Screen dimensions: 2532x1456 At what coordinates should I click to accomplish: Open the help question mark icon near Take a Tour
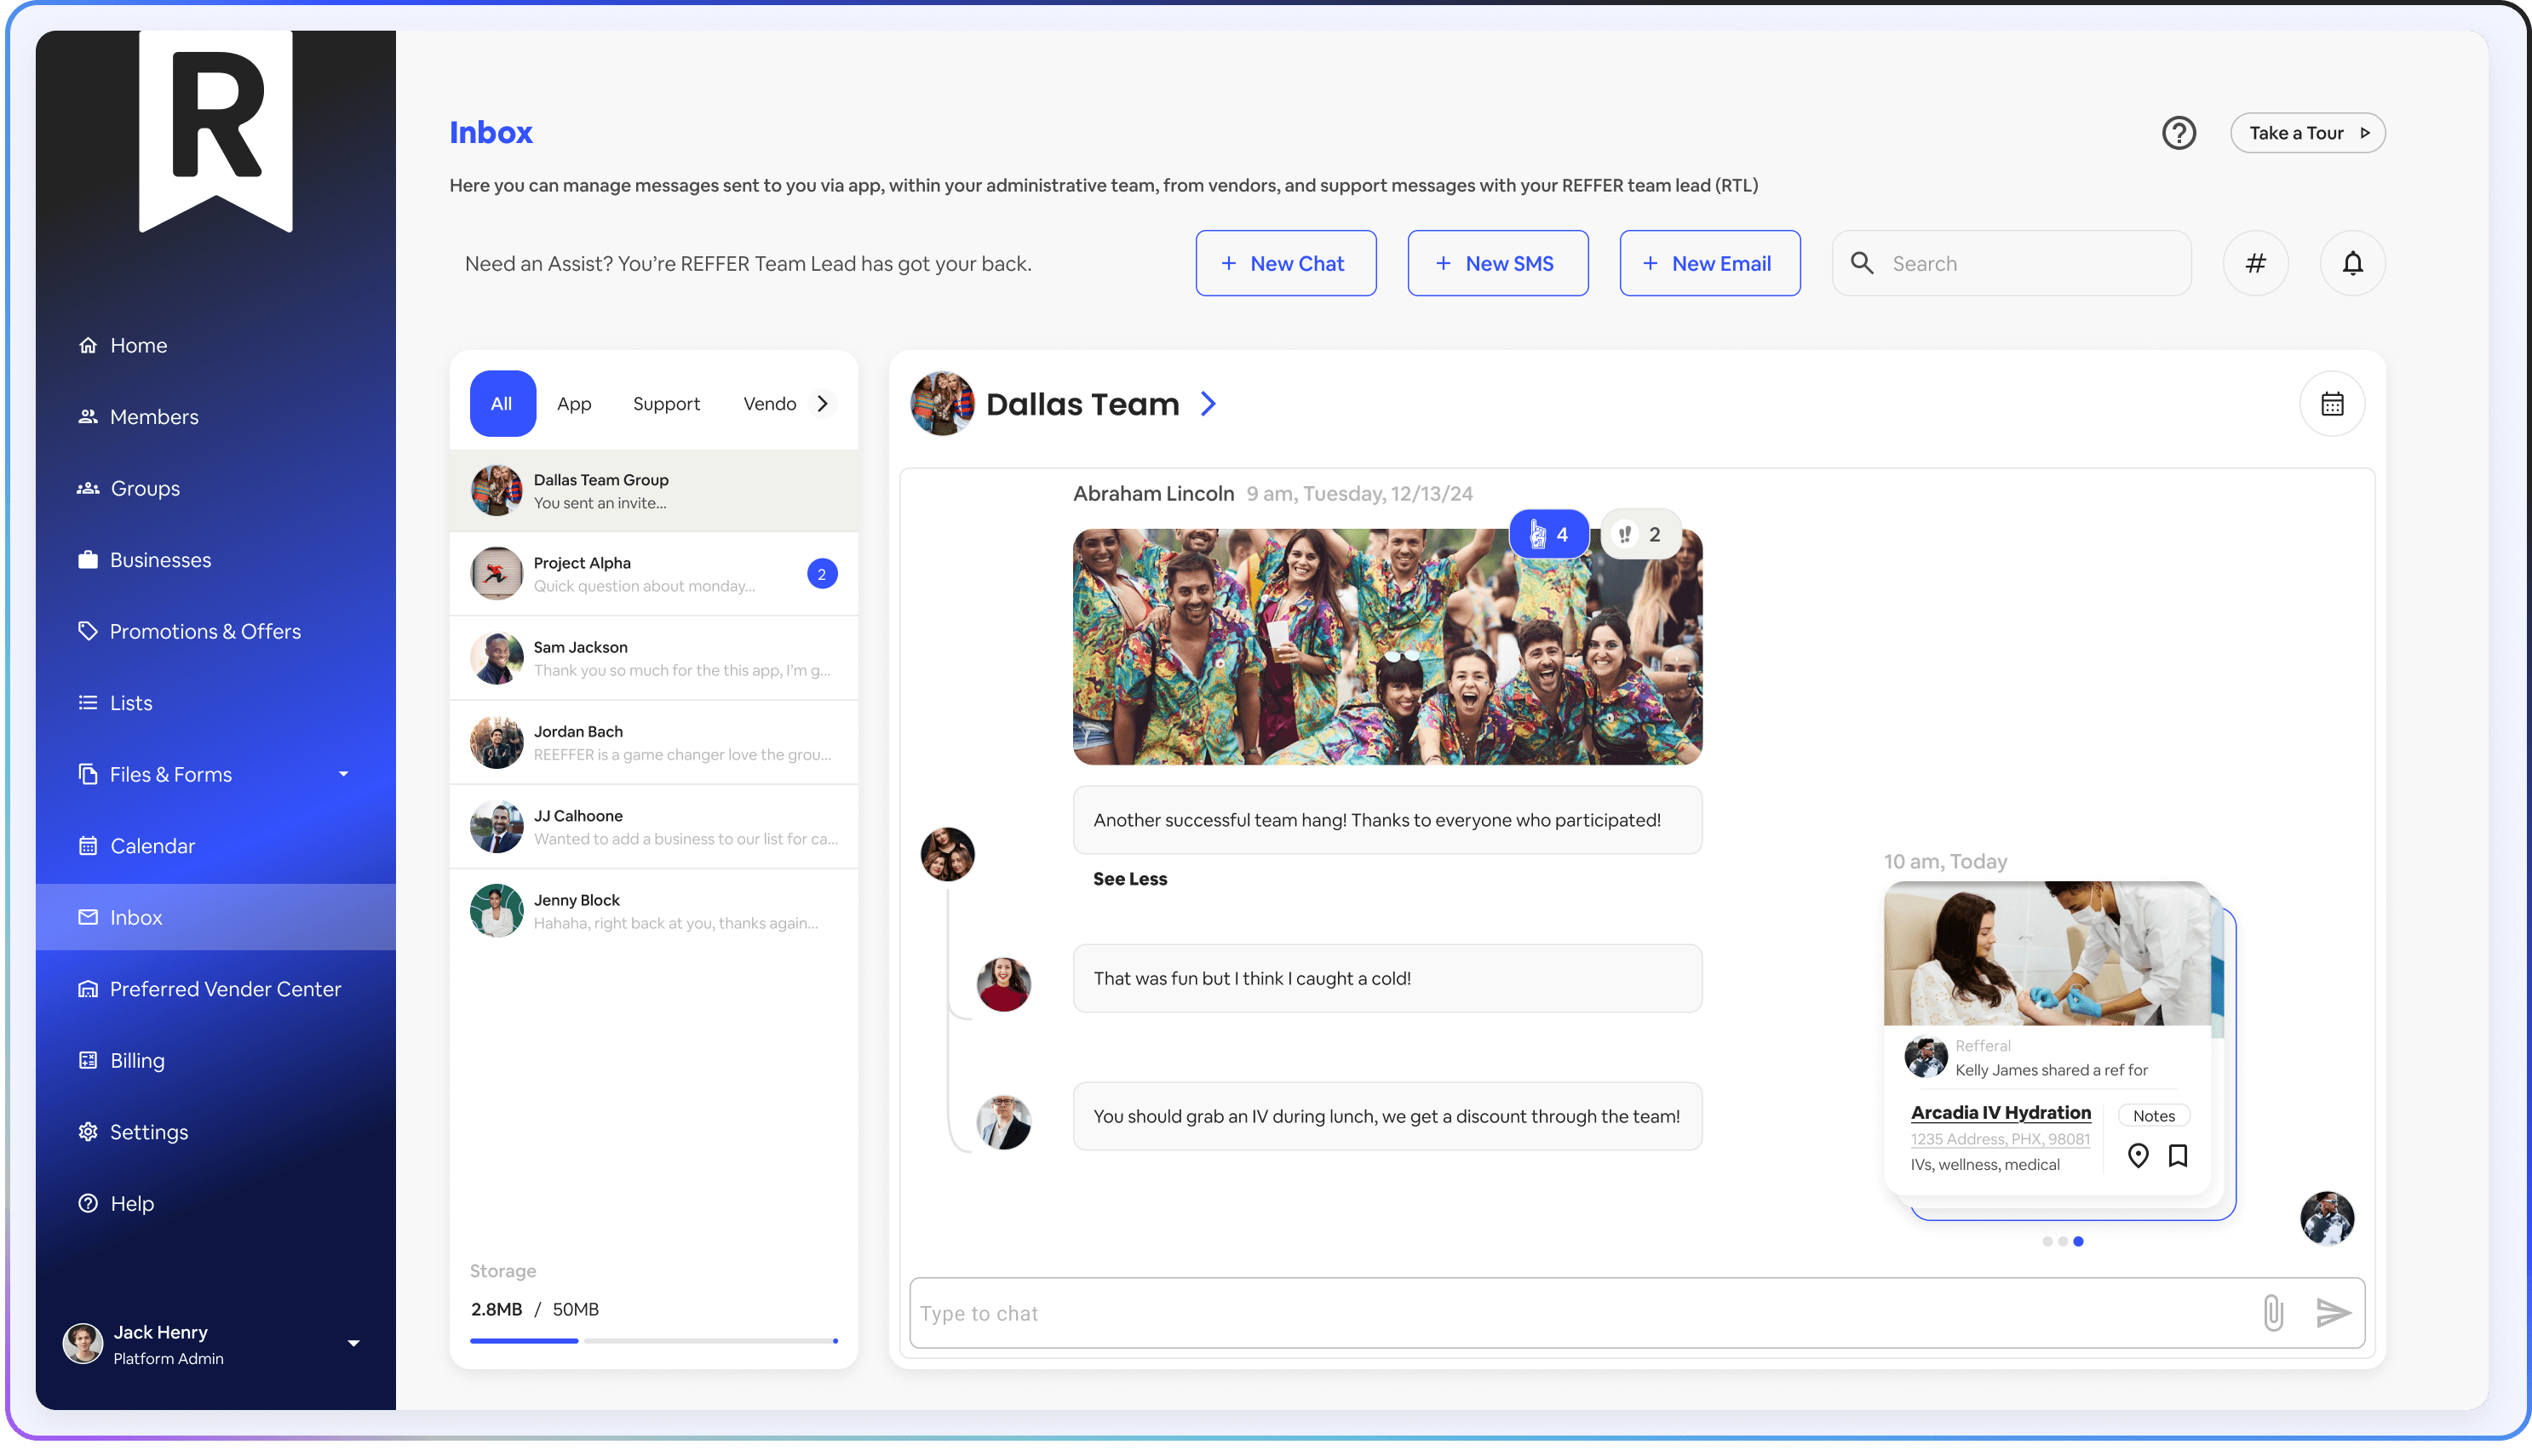click(x=2178, y=133)
